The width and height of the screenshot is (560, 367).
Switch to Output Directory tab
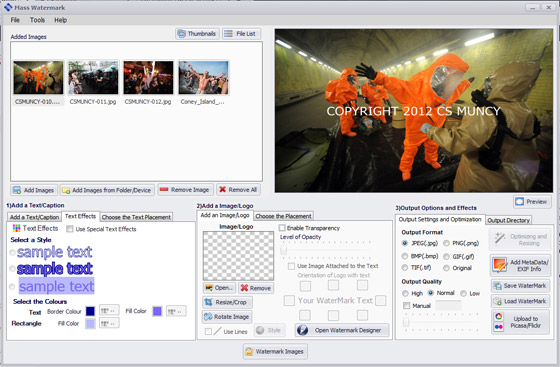pos(508,220)
